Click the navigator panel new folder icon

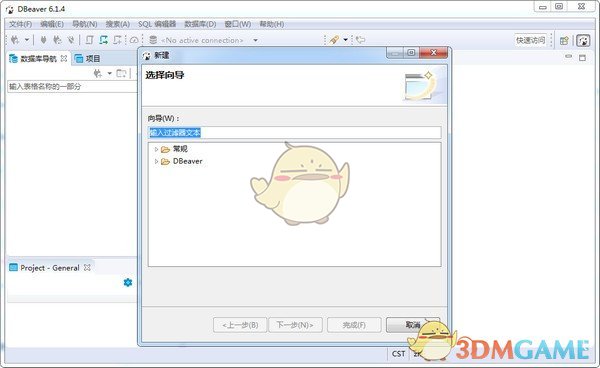click(x=121, y=73)
